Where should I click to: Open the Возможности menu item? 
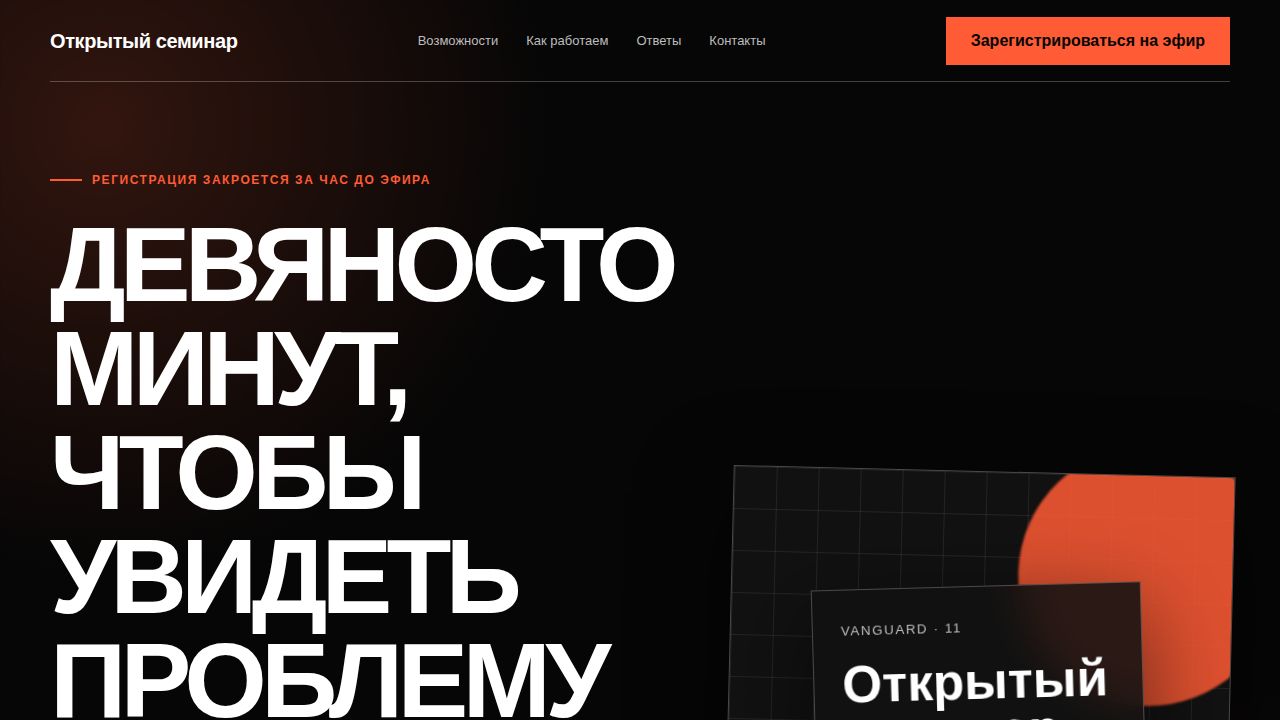point(458,41)
